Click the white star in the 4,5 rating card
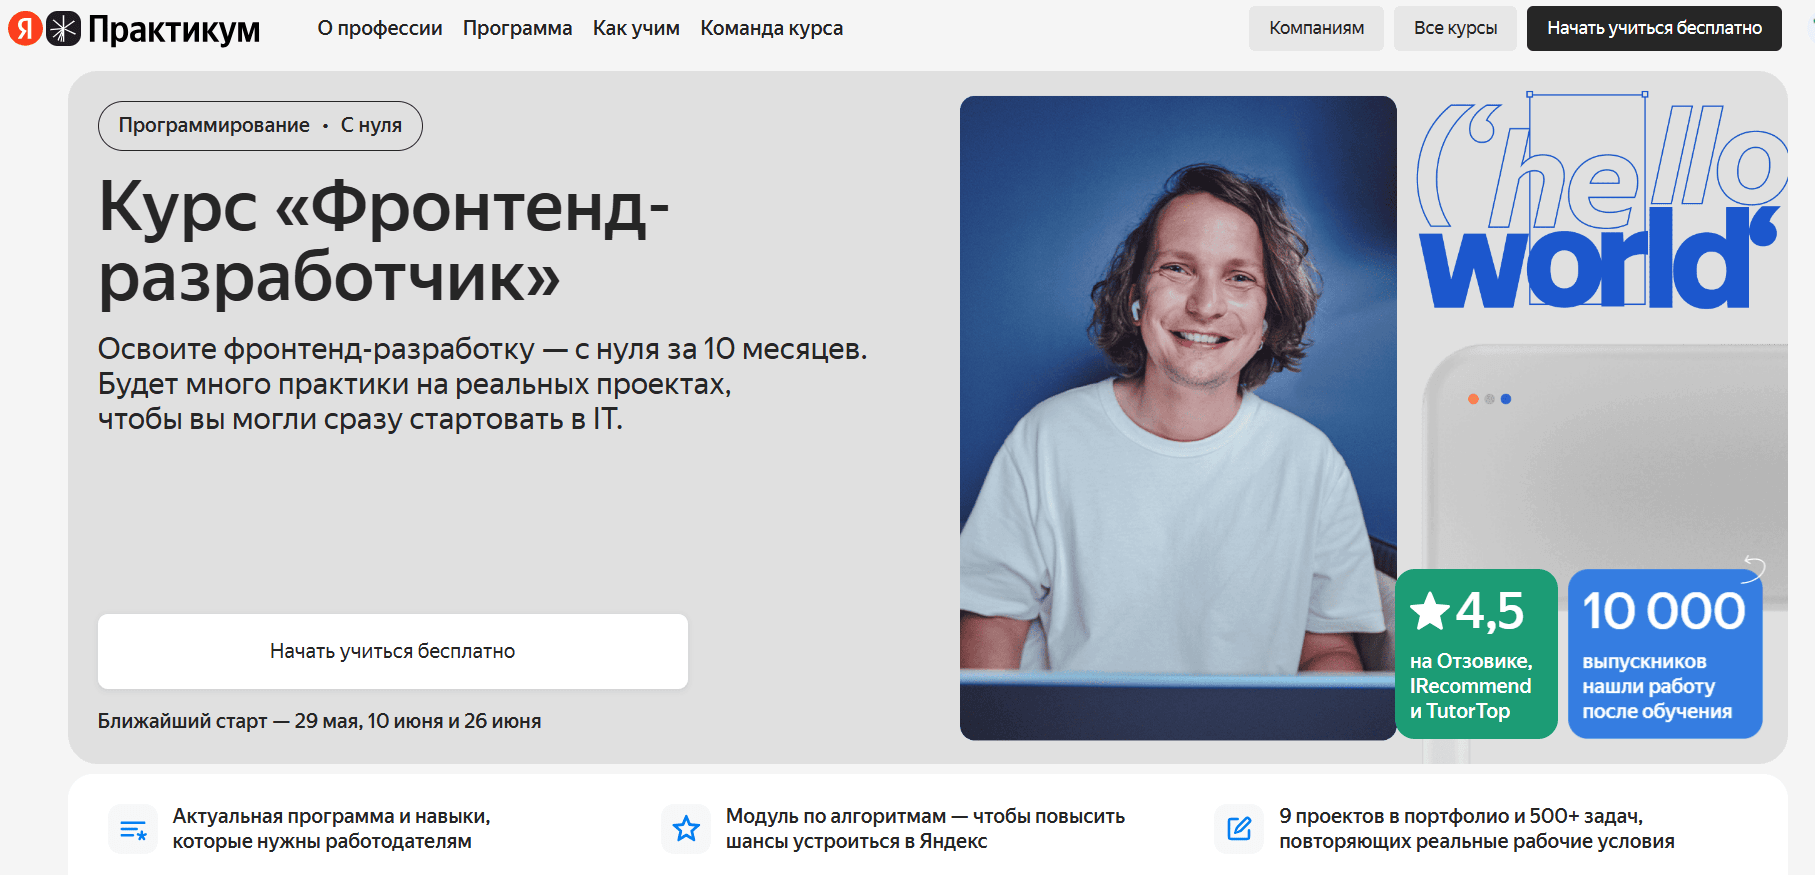This screenshot has width=1815, height=875. tap(1430, 611)
